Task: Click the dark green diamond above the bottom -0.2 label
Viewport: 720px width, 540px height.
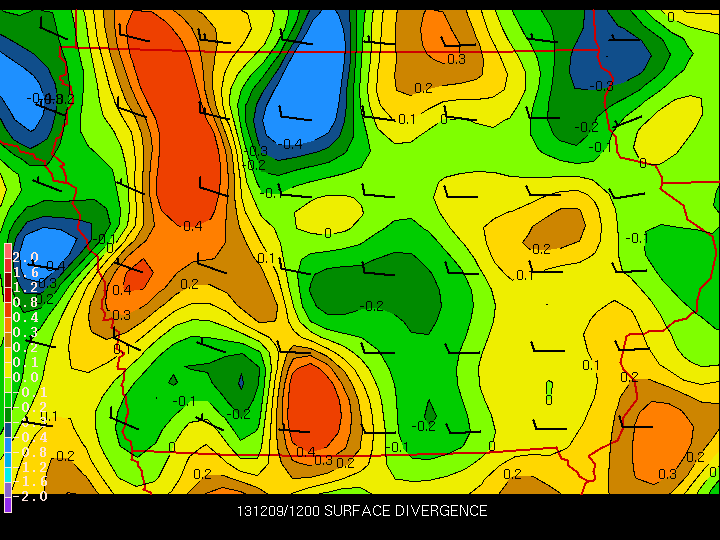Action: click(x=430, y=409)
